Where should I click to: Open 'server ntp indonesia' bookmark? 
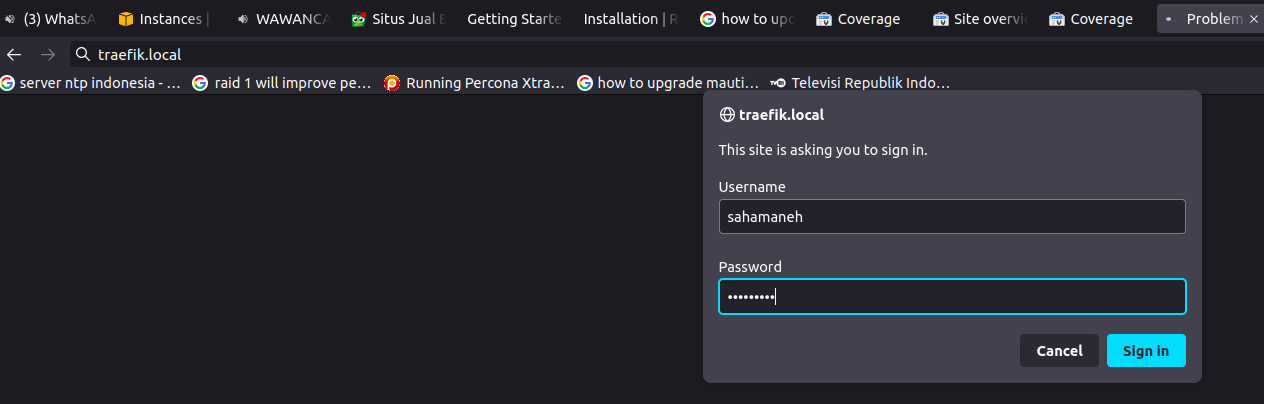tap(91, 83)
